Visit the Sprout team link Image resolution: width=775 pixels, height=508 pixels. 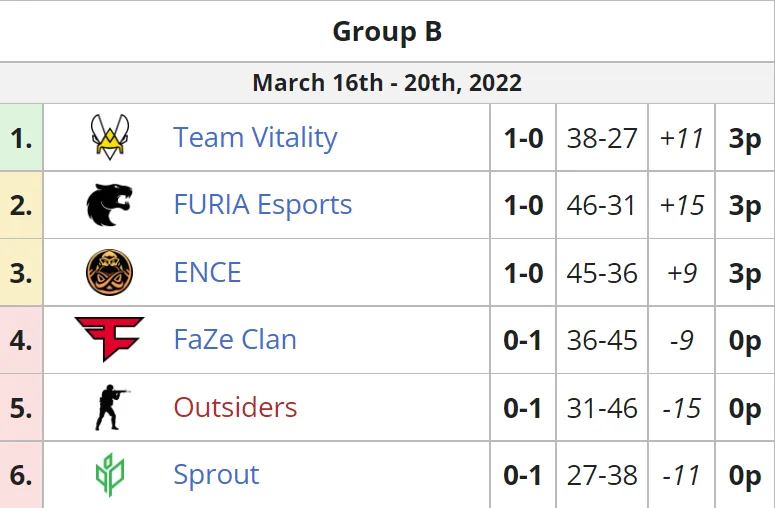click(x=216, y=475)
